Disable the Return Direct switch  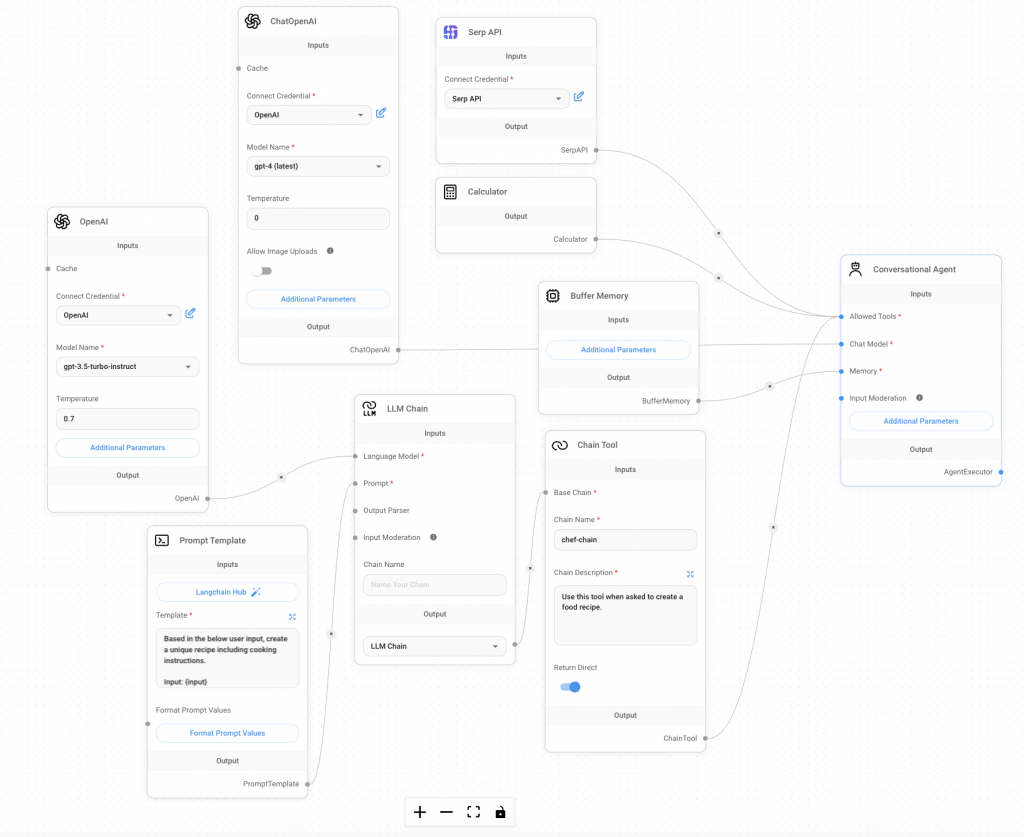570,687
